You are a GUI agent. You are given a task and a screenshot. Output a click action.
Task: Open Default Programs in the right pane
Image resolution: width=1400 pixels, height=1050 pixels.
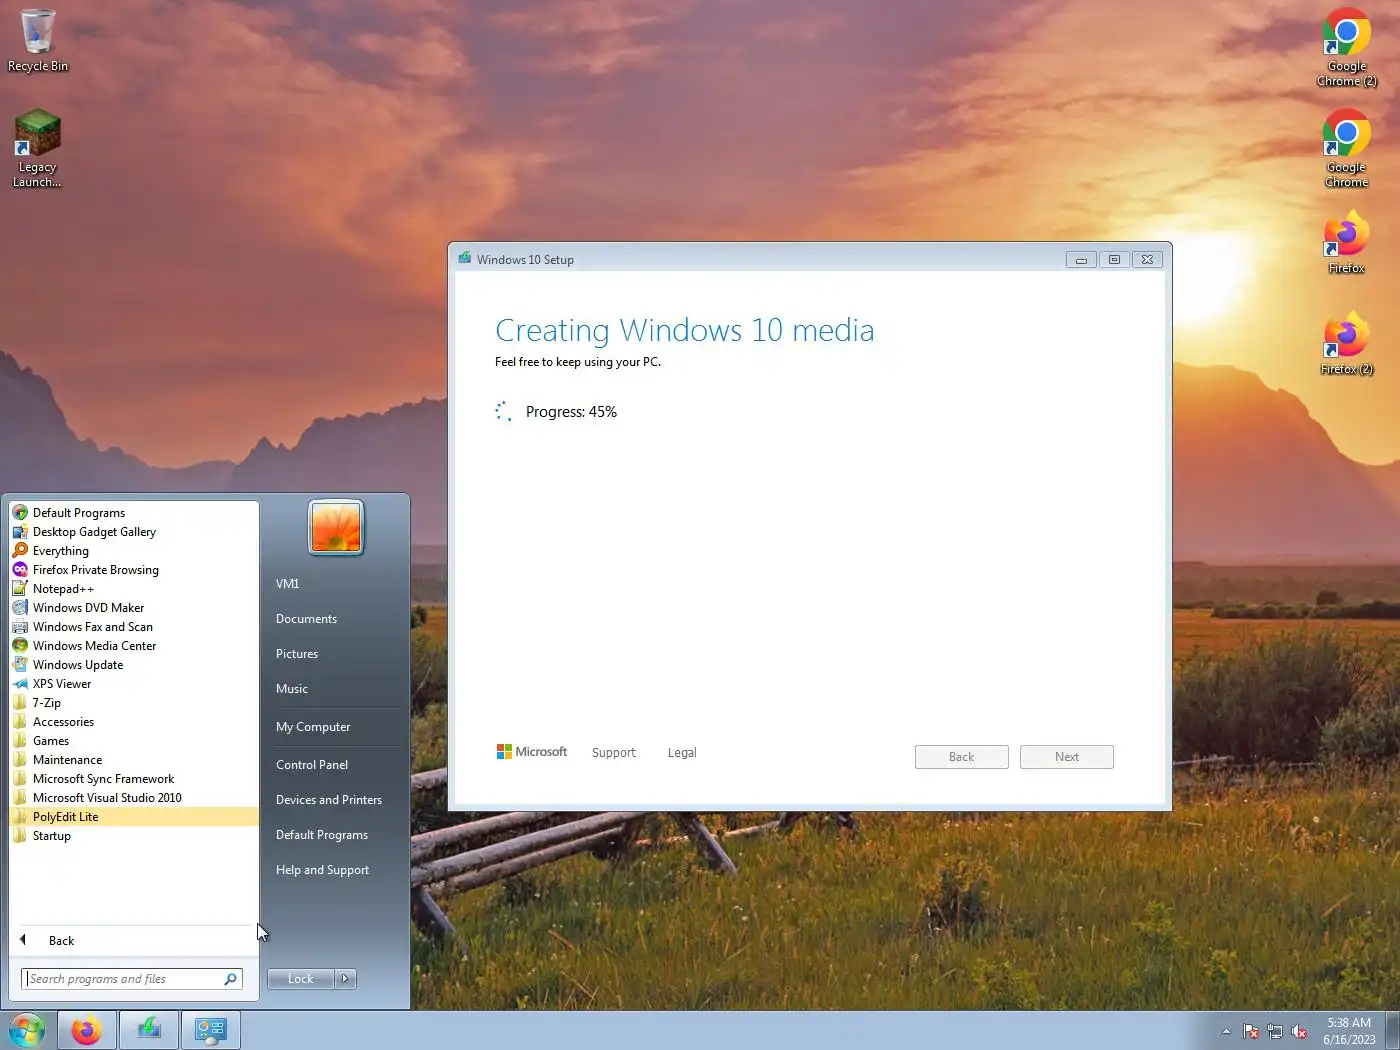335,835
